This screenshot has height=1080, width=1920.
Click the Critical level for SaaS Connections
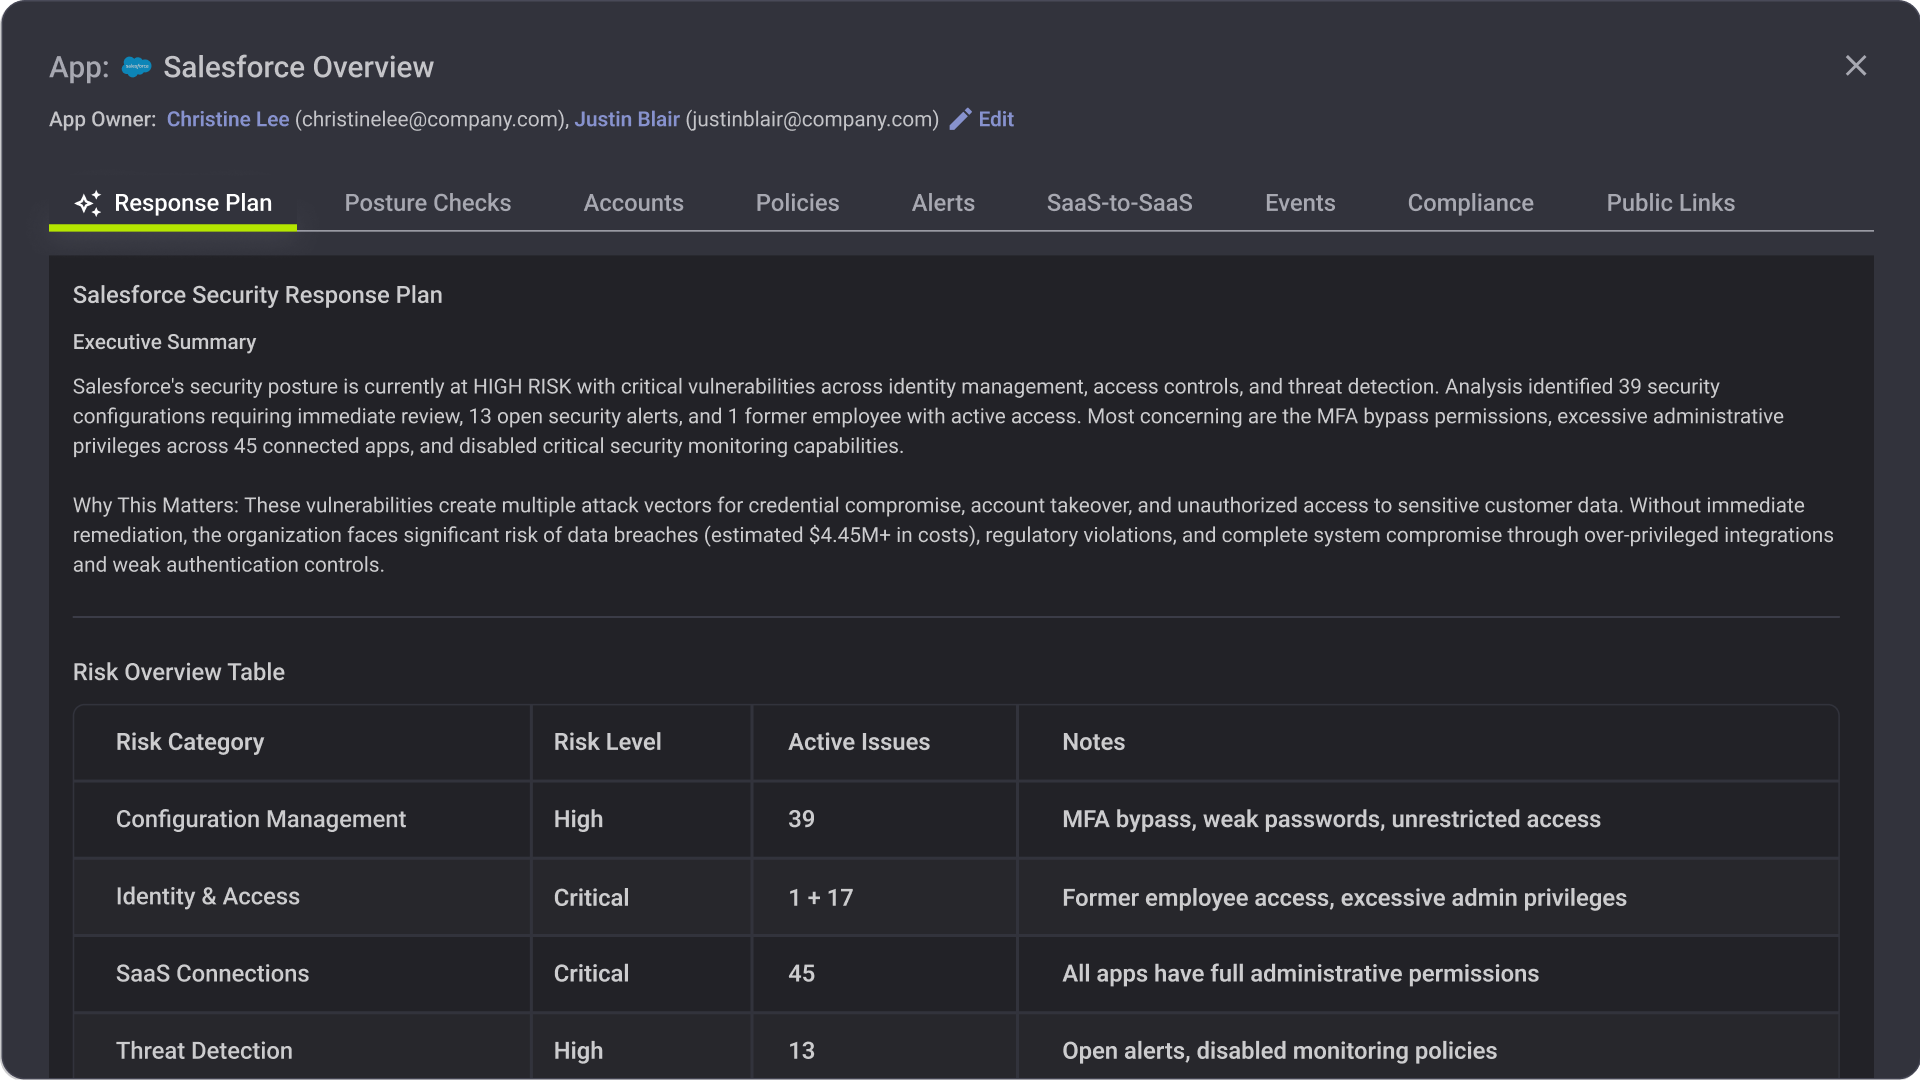(592, 973)
